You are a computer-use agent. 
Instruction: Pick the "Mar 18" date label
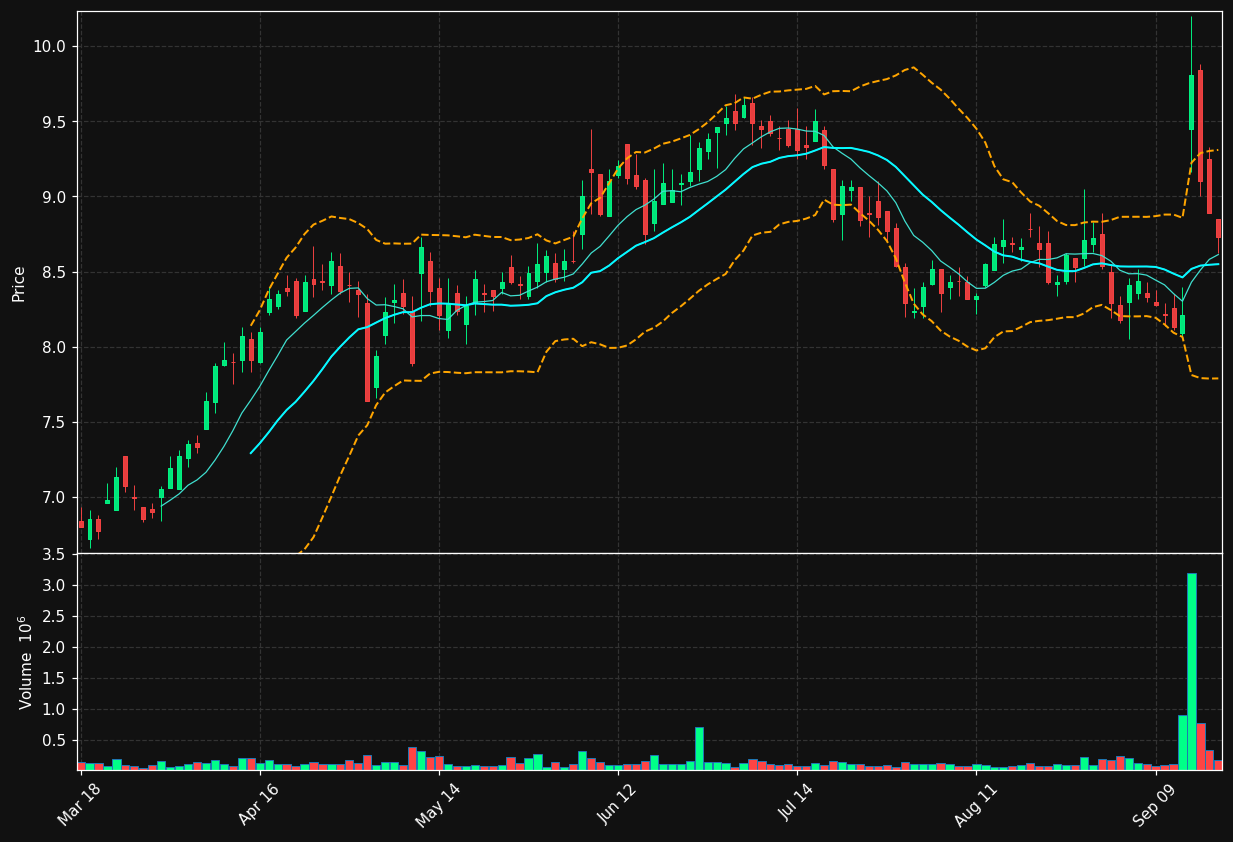[x=78, y=805]
